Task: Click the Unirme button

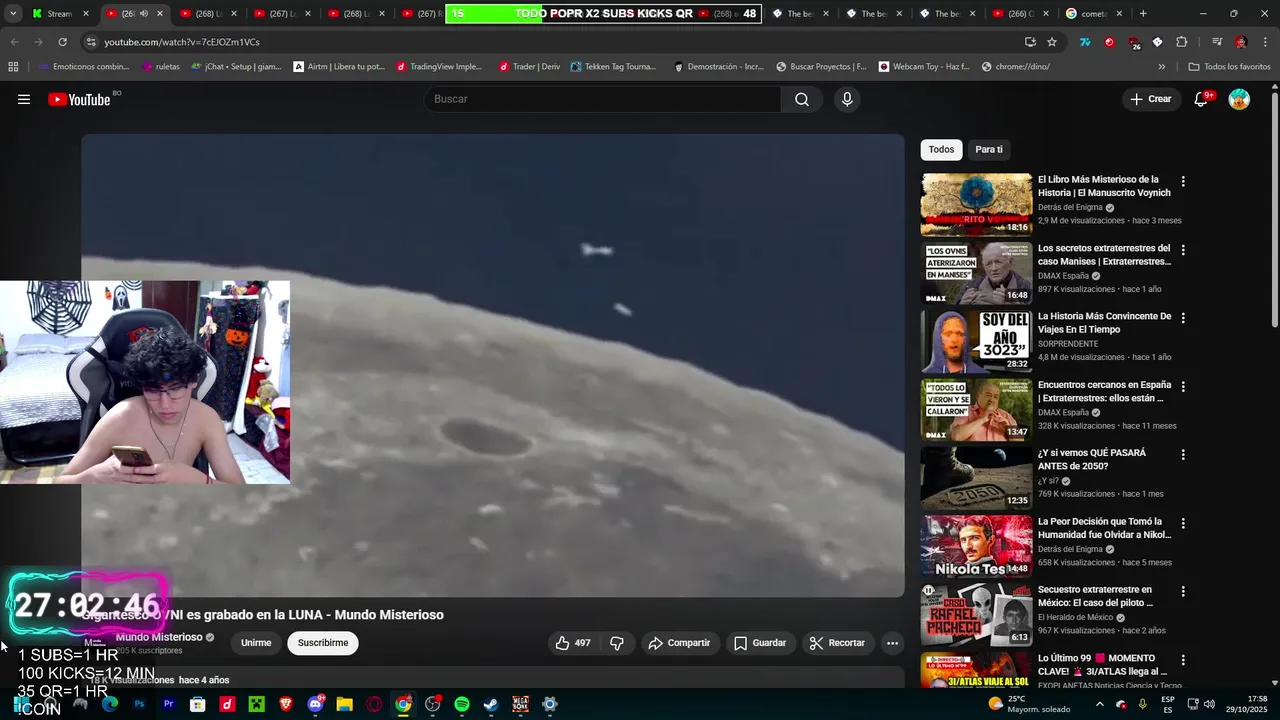Action: (x=256, y=643)
